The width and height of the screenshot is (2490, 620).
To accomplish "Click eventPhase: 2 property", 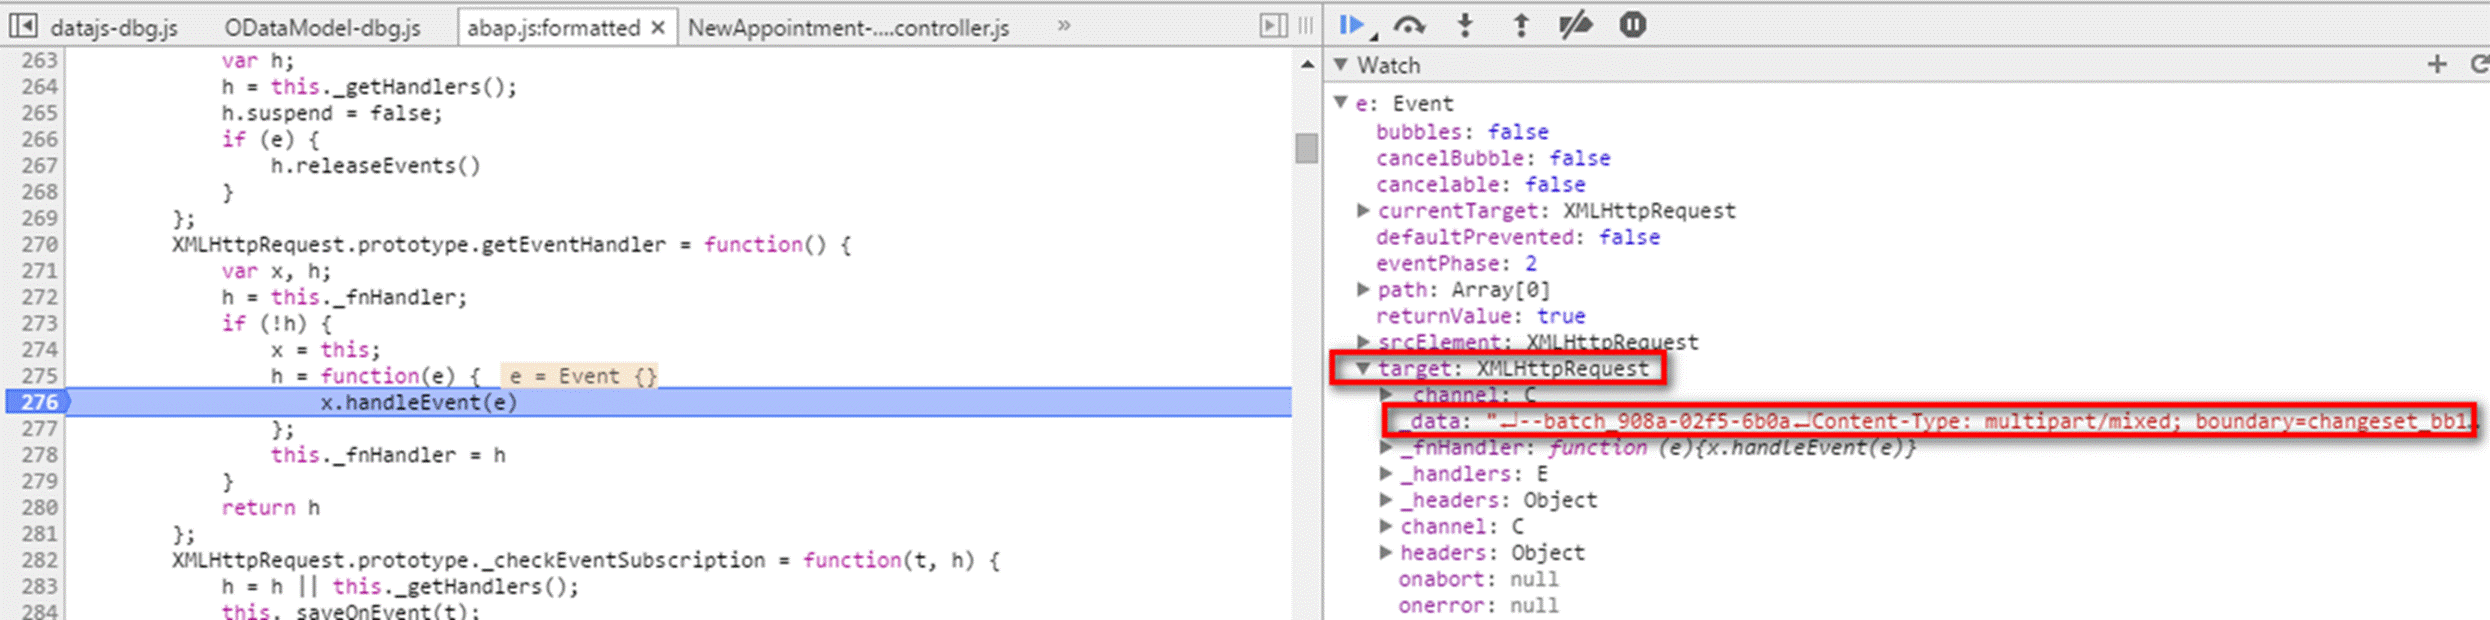I will point(1456,263).
